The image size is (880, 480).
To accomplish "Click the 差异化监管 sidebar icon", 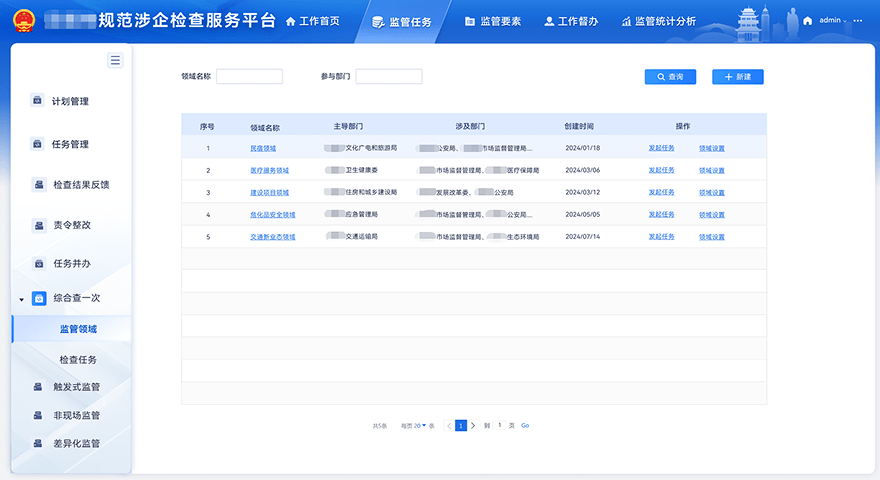I will pyautogui.click(x=38, y=443).
